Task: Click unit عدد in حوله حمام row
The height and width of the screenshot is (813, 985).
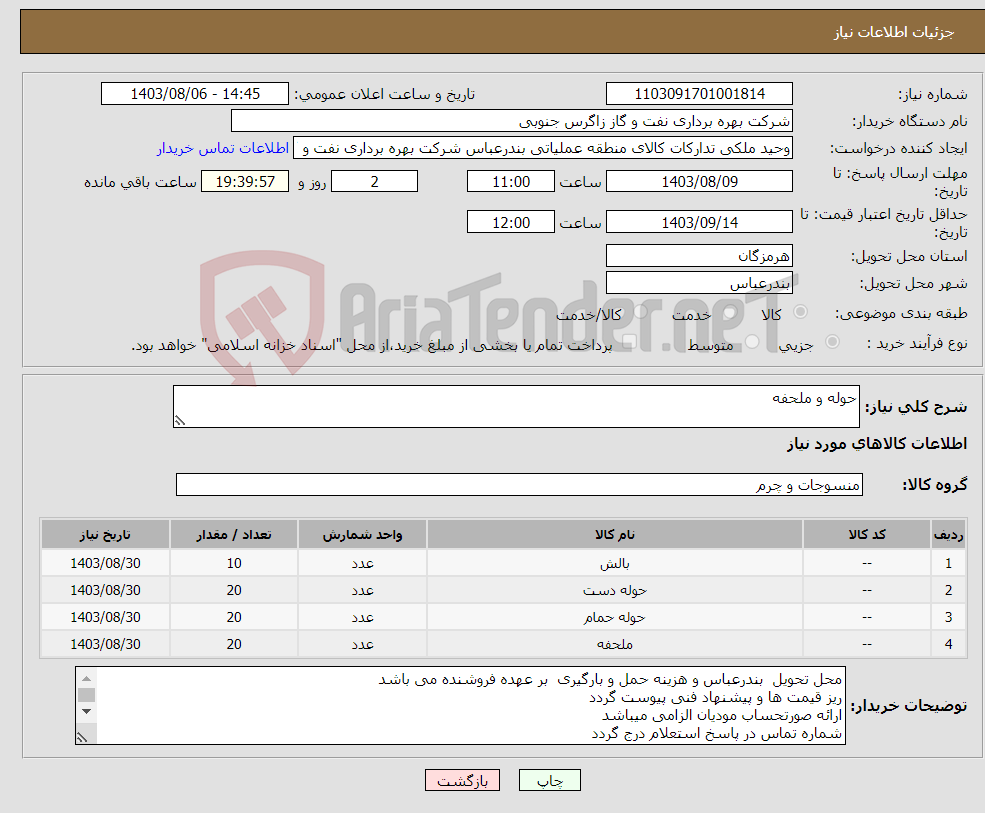Action: point(362,617)
